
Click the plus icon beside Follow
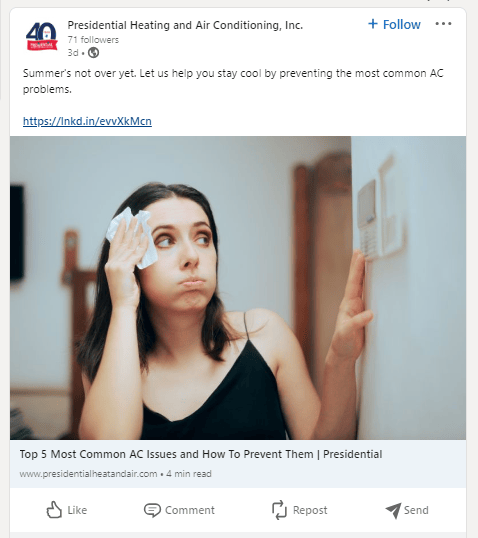[x=373, y=24]
